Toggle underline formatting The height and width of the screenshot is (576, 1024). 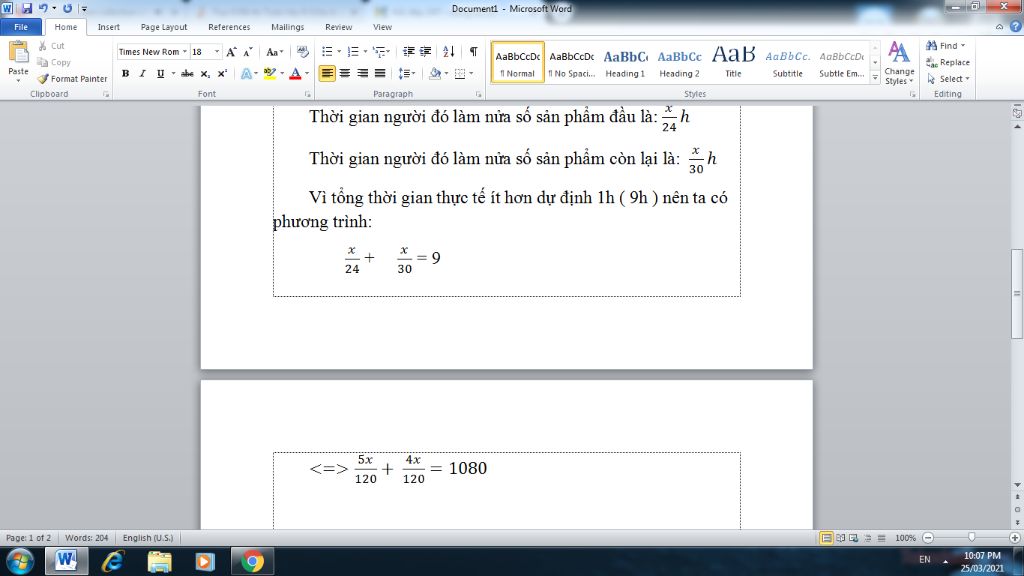click(160, 73)
